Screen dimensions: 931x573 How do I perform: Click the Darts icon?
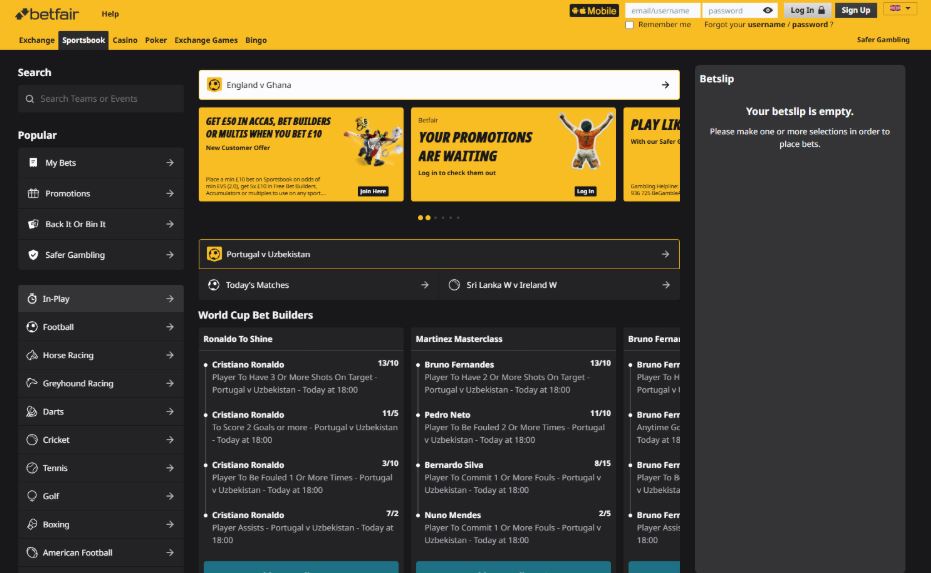point(32,411)
